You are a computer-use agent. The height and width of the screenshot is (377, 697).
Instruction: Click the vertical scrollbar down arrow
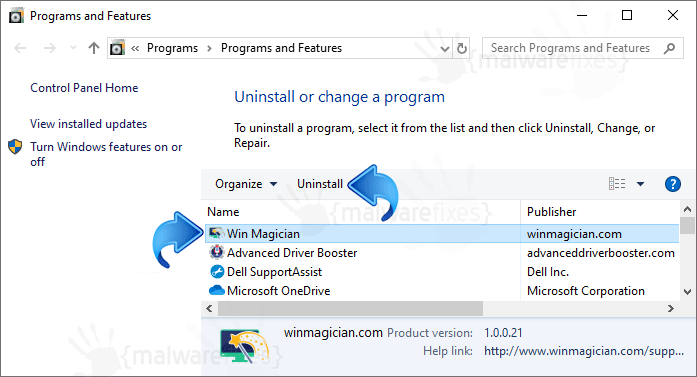(x=687, y=292)
